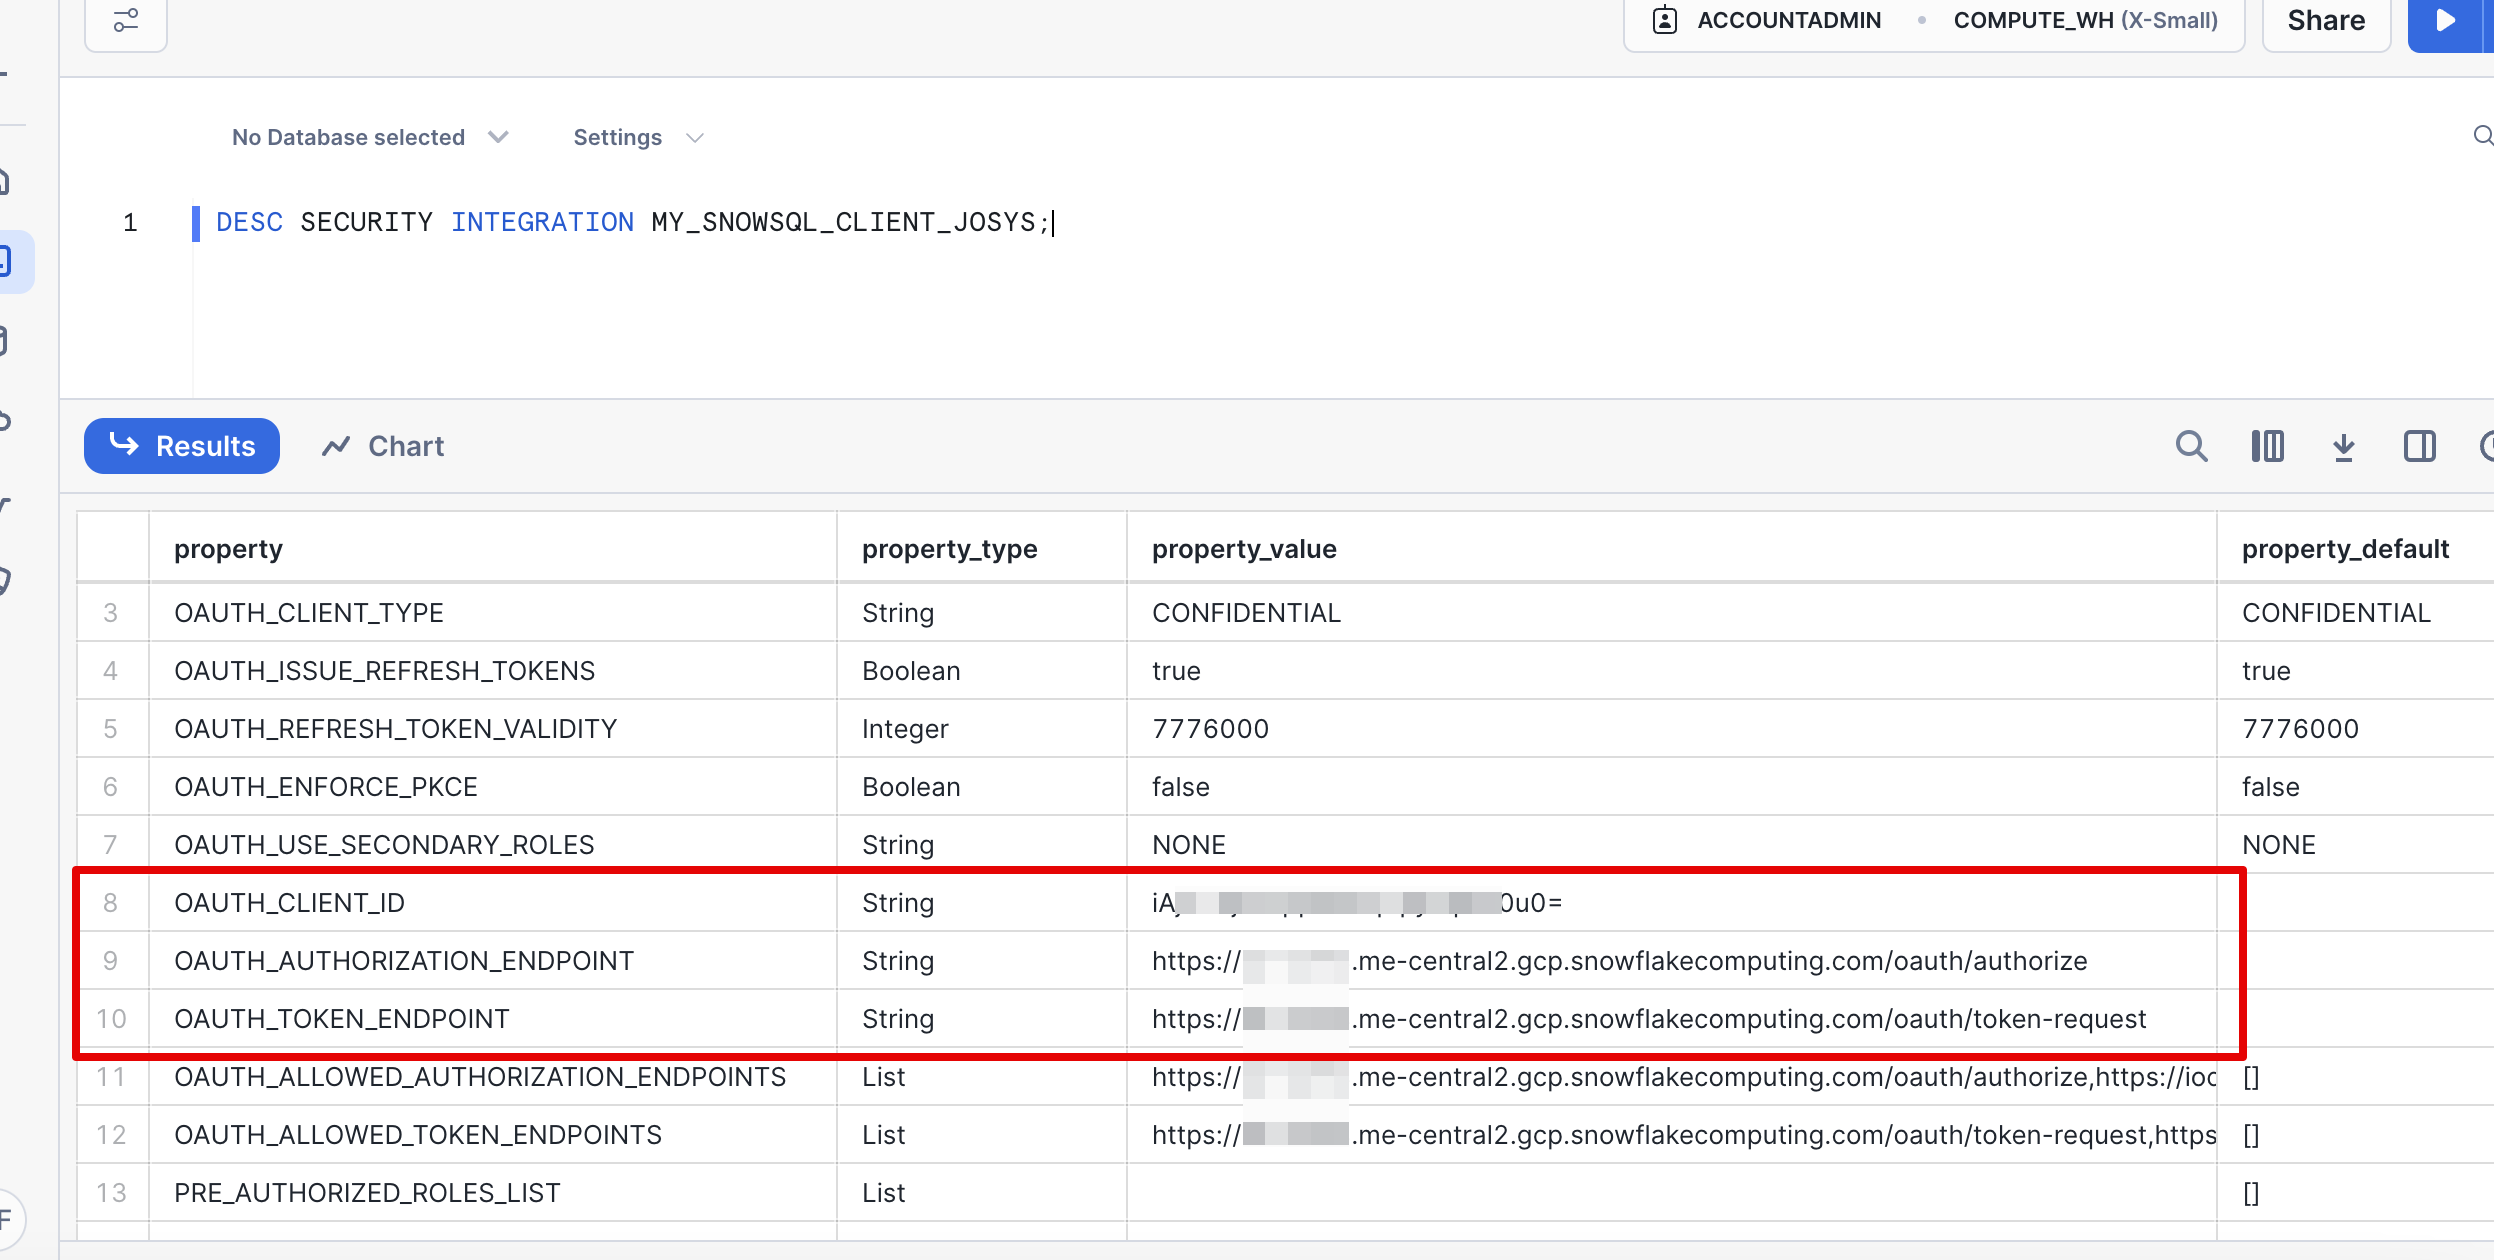
Task: Place cursor in SQL editor line 1
Action: [x=632, y=222]
